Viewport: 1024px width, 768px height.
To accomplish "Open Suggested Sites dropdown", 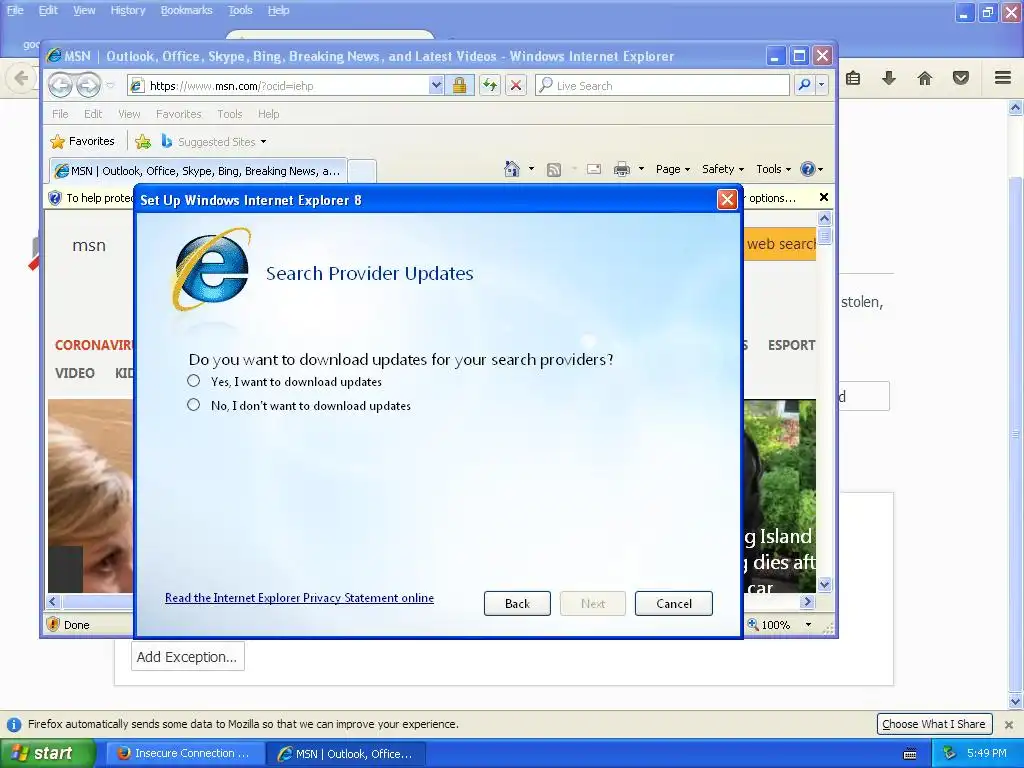I will [214, 142].
